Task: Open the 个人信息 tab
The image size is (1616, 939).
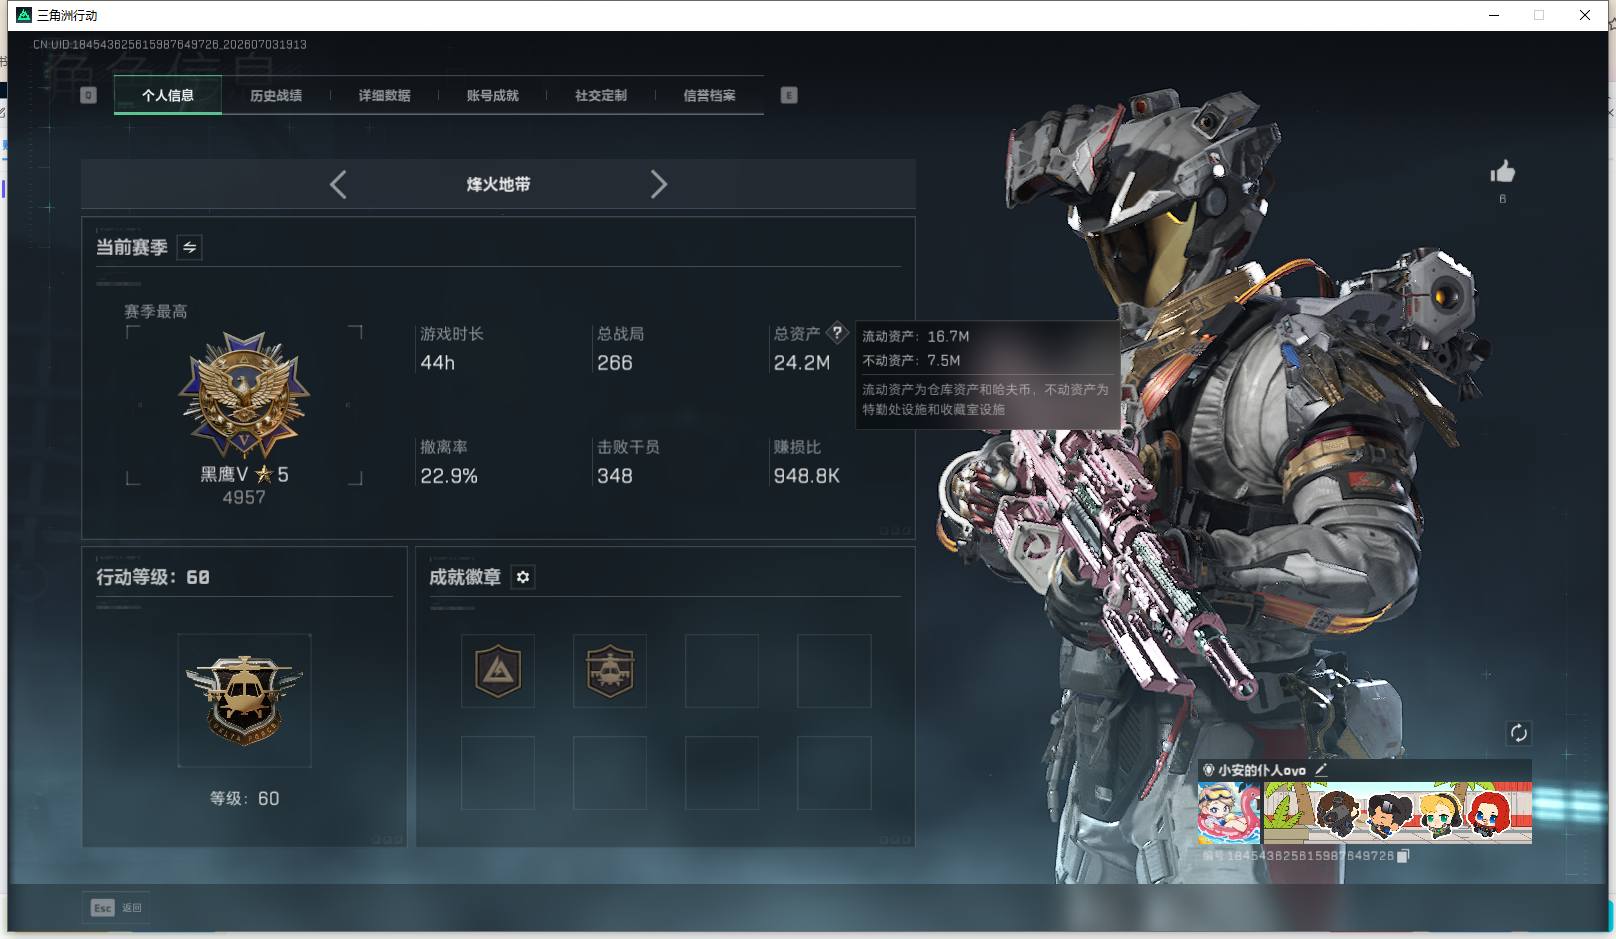Action: point(168,96)
